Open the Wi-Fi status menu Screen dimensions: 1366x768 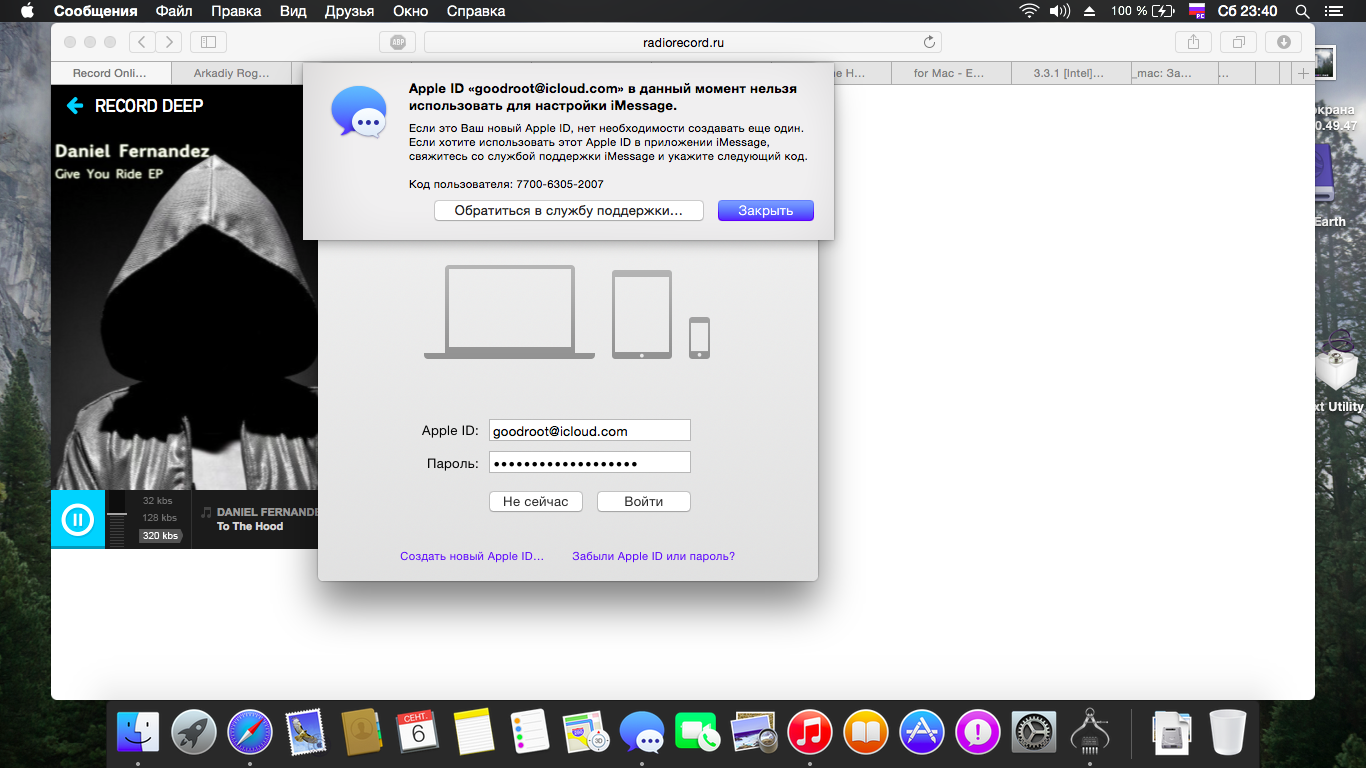[1029, 11]
